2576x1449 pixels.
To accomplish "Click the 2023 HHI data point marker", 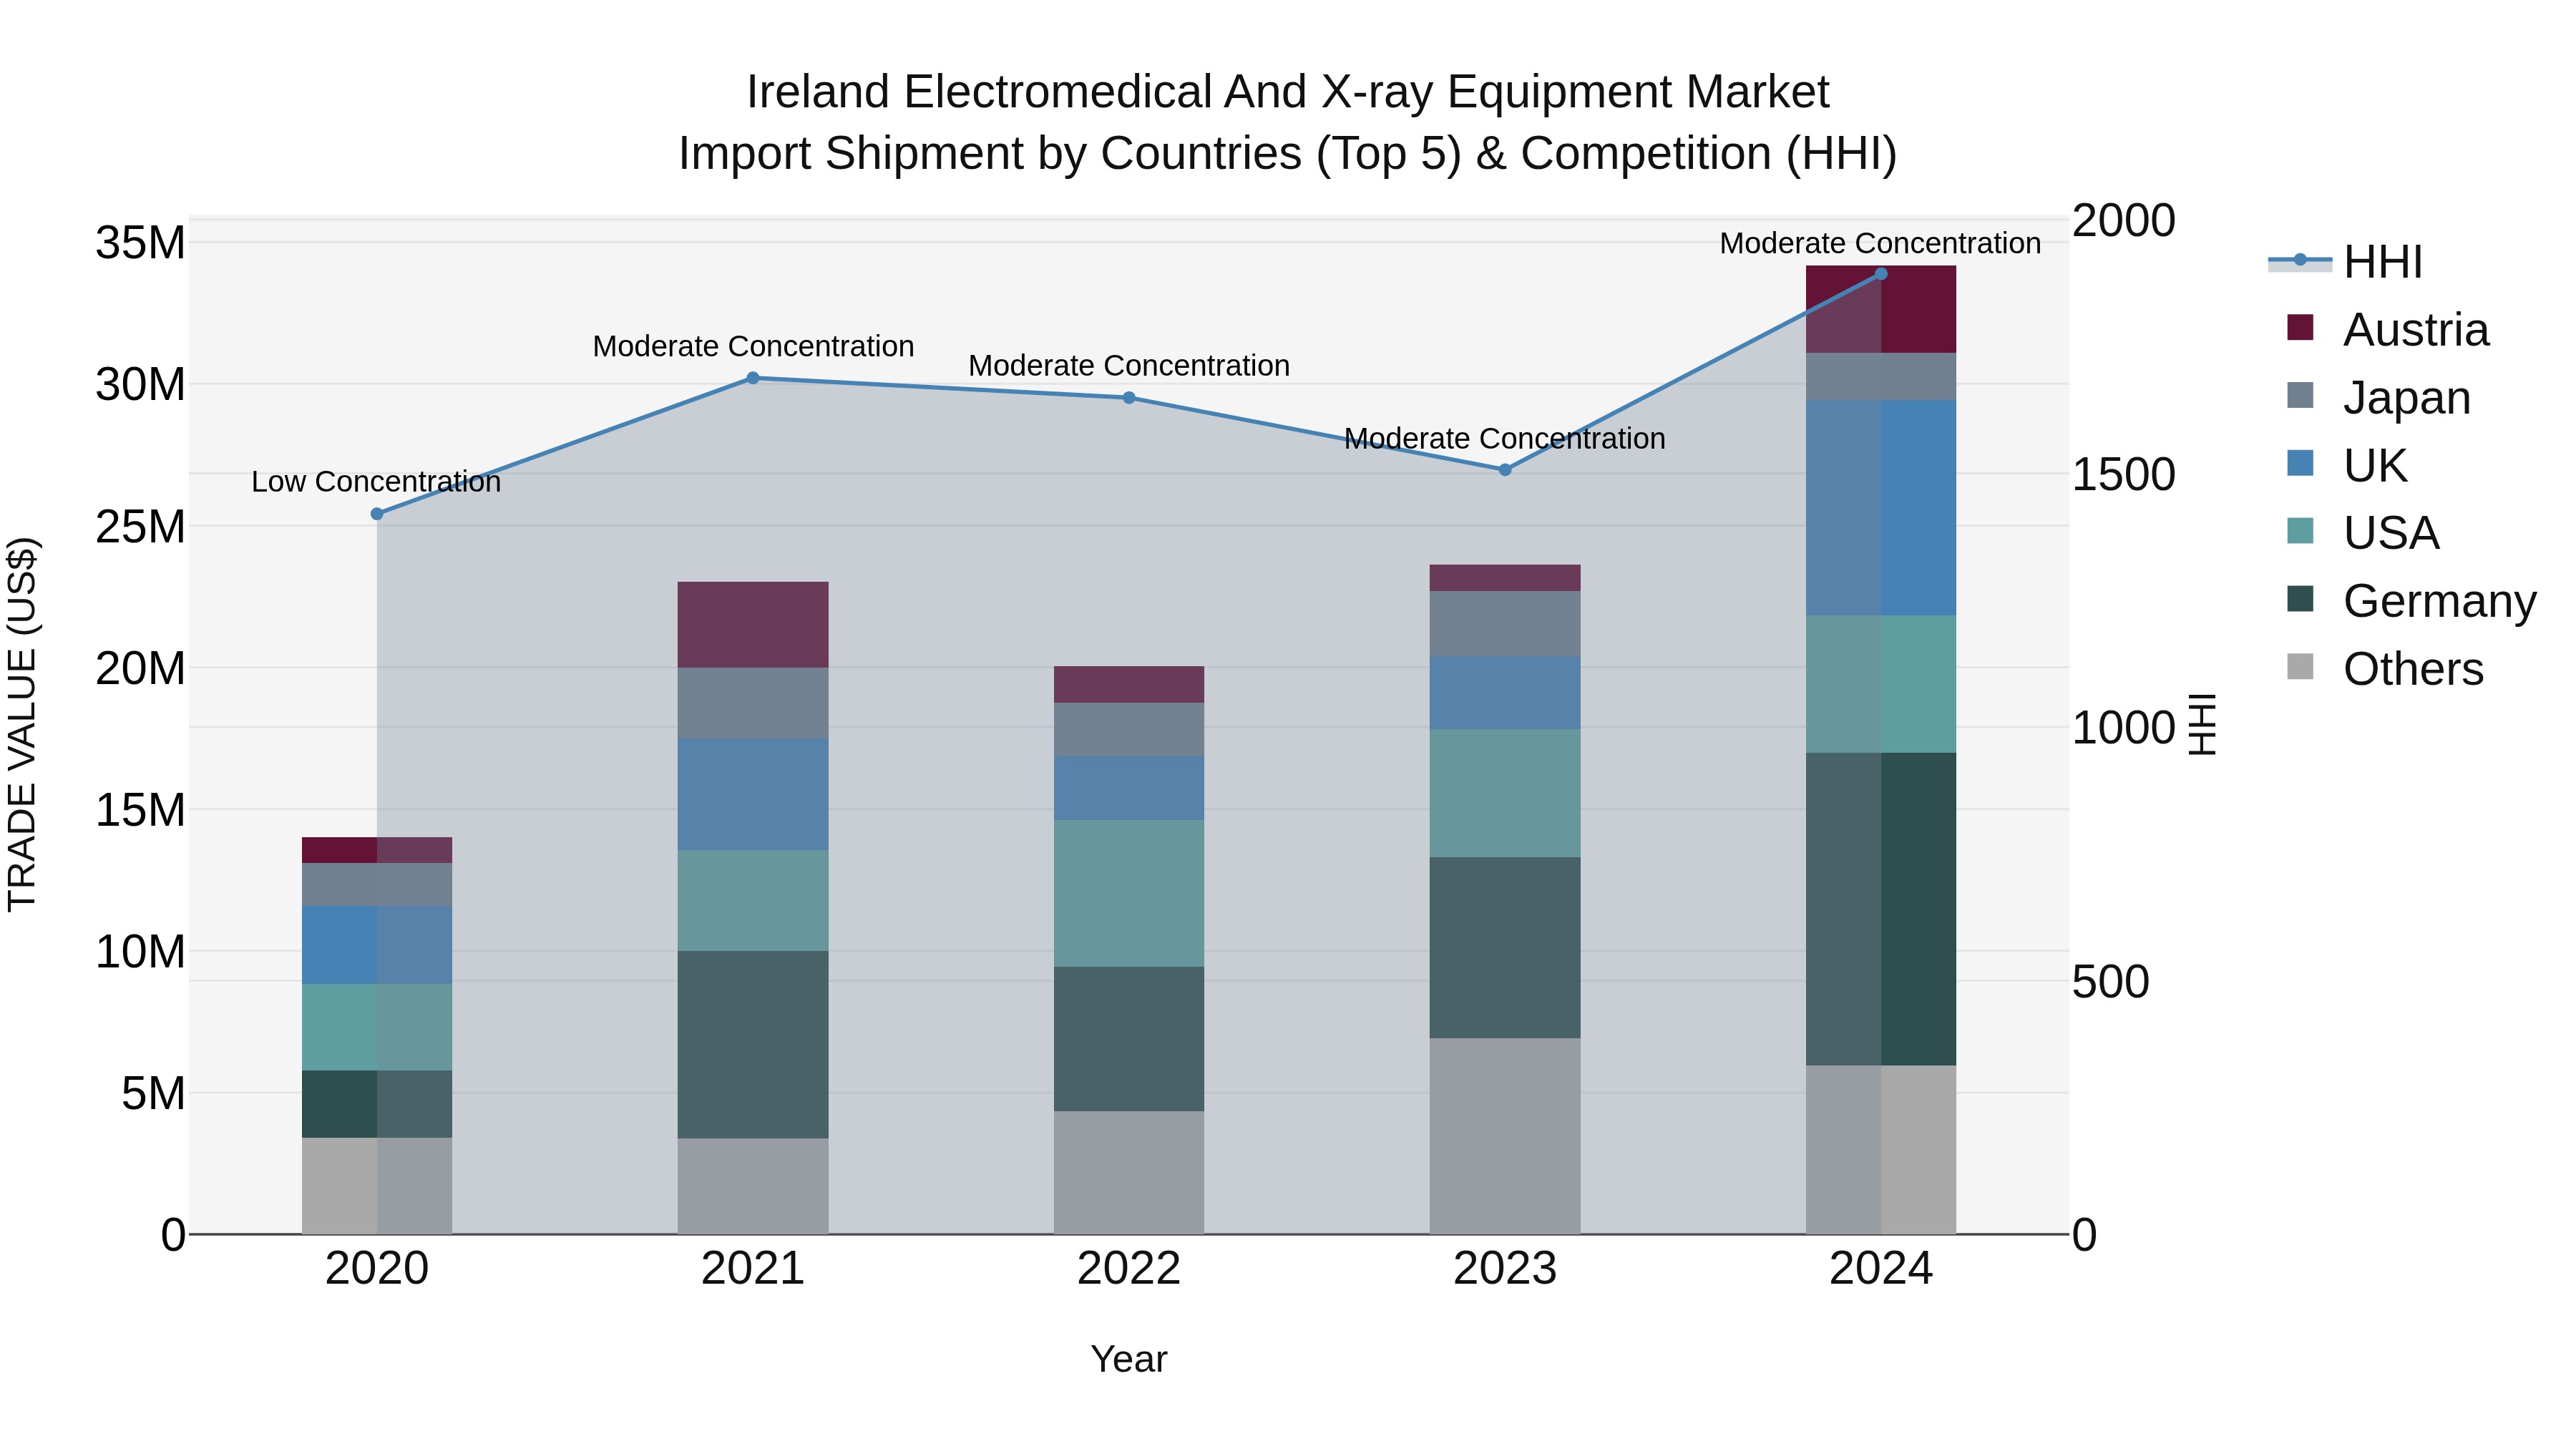I will pyautogui.click(x=1505, y=470).
